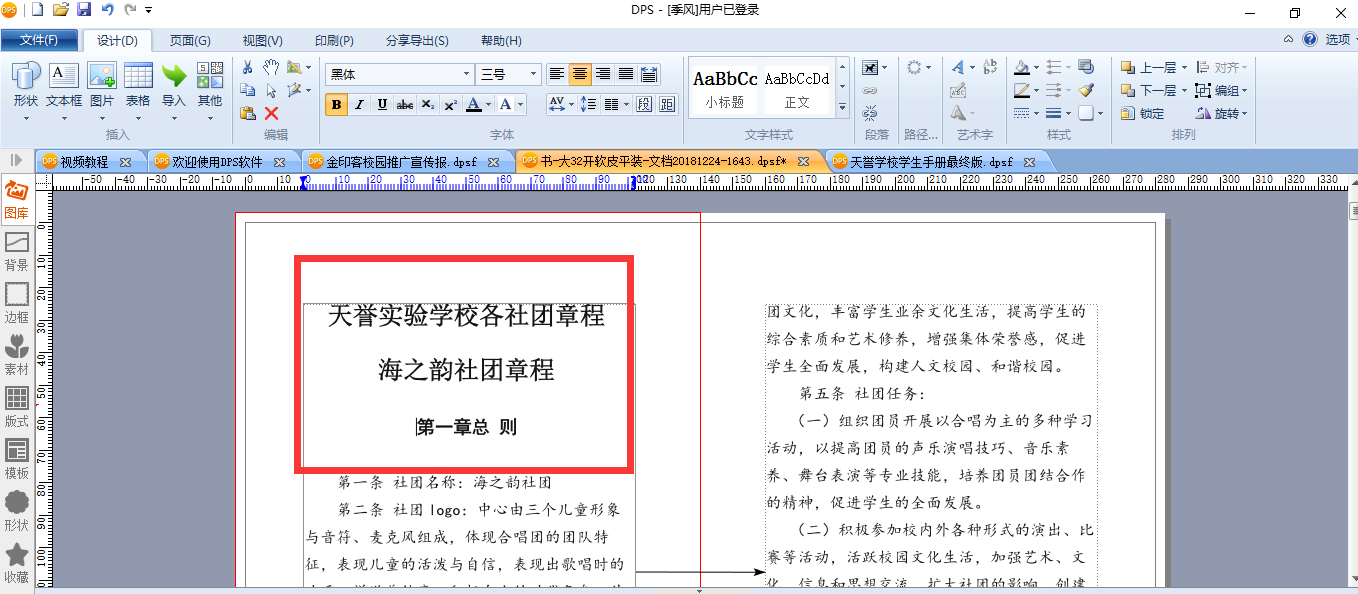The width and height of the screenshot is (1358, 594).
Task: Click the 锁定 lock button
Action: (1143, 113)
